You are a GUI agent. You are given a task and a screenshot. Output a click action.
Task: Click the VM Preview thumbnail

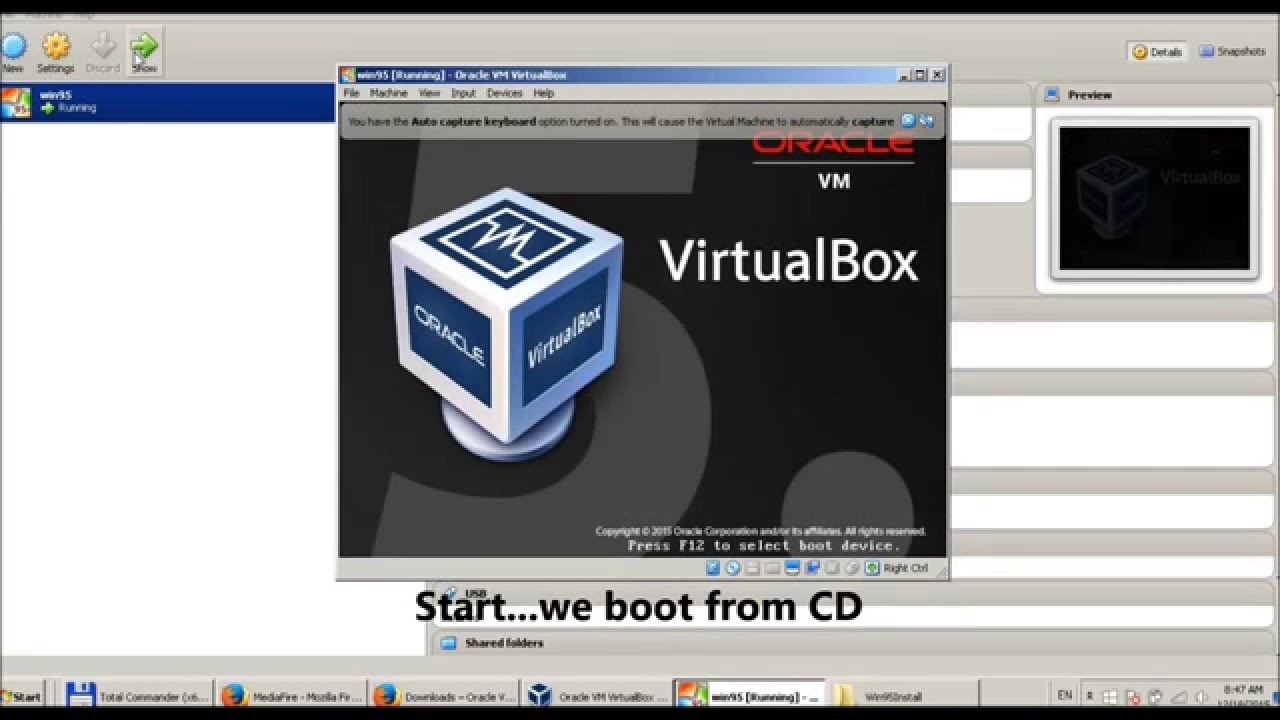(x=1154, y=198)
